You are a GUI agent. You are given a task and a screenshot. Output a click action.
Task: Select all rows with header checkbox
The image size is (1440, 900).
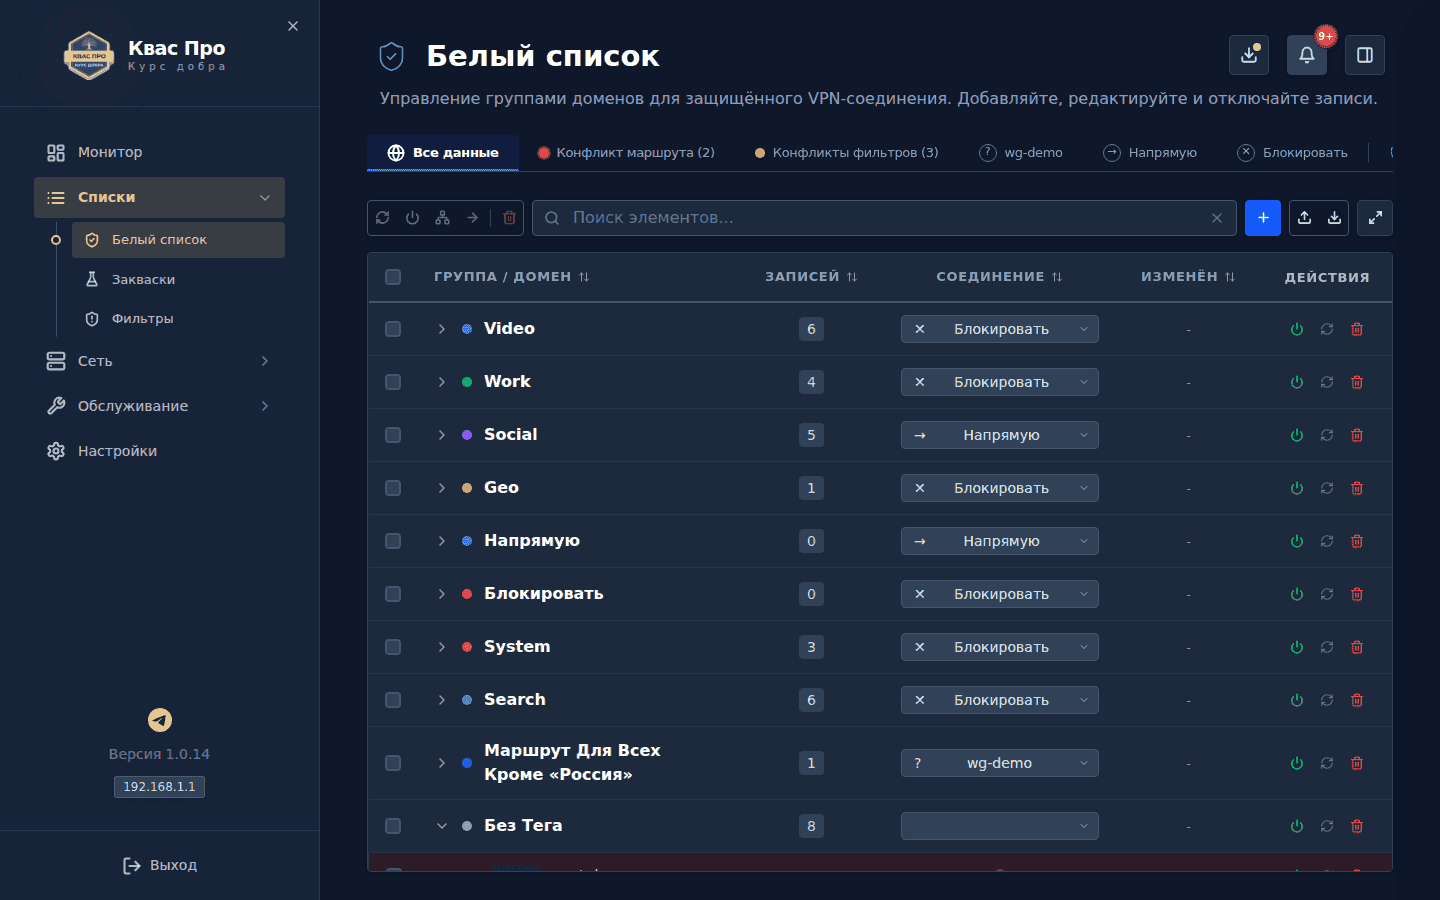coord(393,277)
